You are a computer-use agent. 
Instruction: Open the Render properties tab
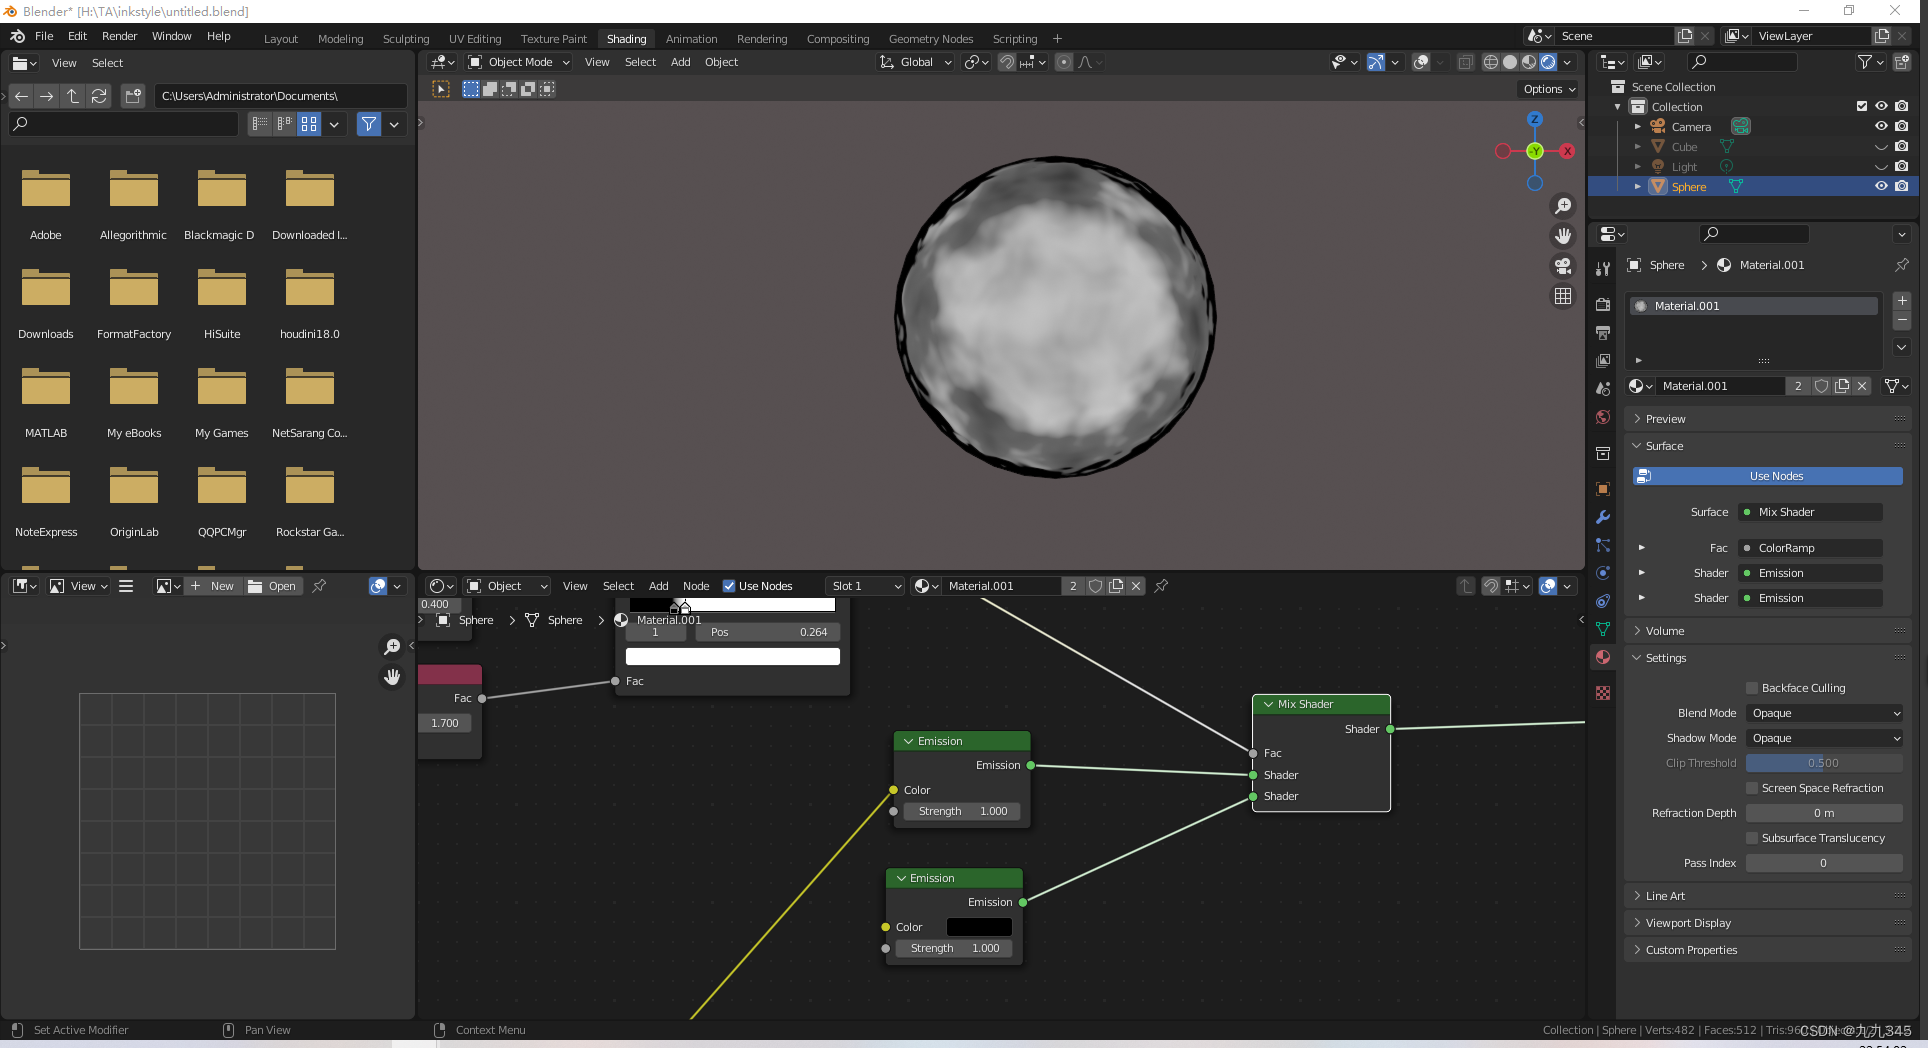1603,305
